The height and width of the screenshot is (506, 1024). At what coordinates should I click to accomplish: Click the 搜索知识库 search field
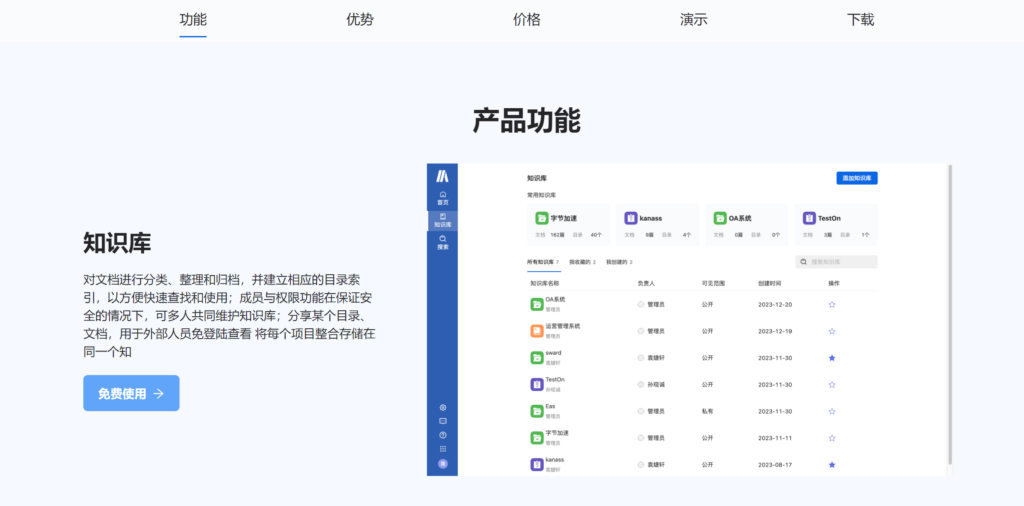click(x=838, y=262)
